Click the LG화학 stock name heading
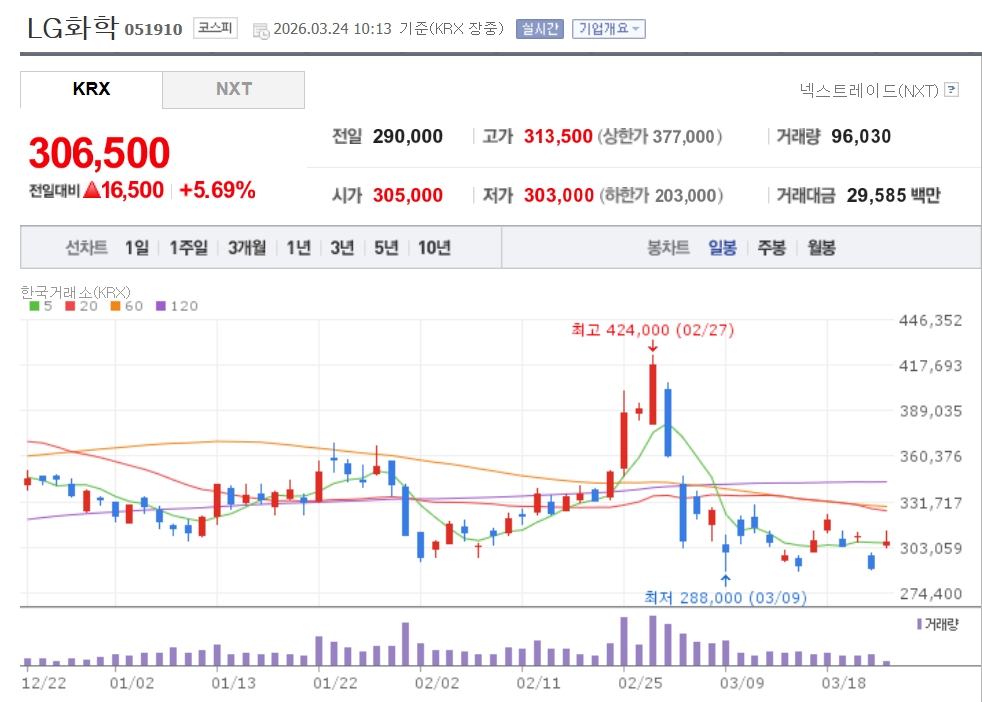982x702 pixels. point(72,27)
